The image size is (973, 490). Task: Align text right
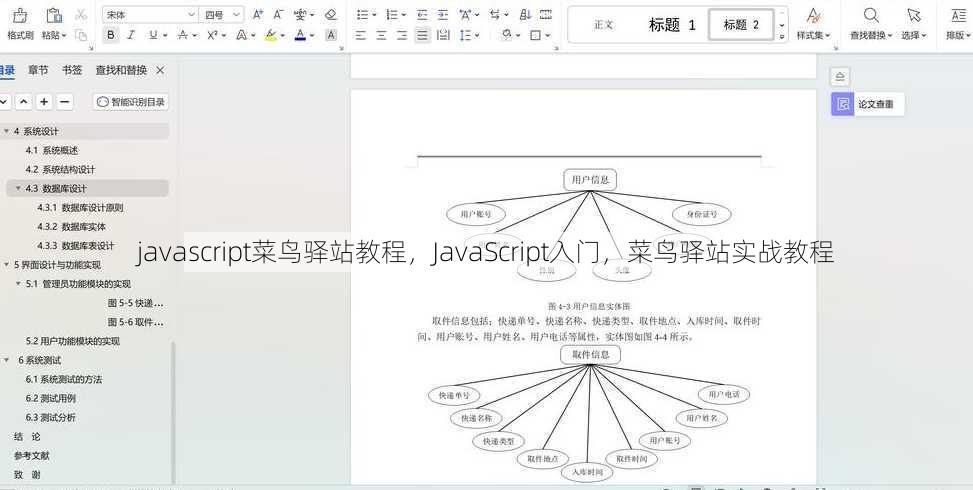coord(402,35)
